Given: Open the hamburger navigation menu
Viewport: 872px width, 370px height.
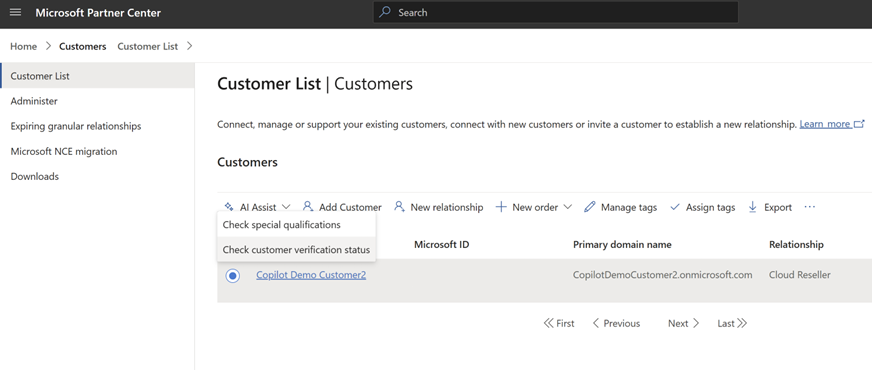Looking at the screenshot, I should click(16, 12).
